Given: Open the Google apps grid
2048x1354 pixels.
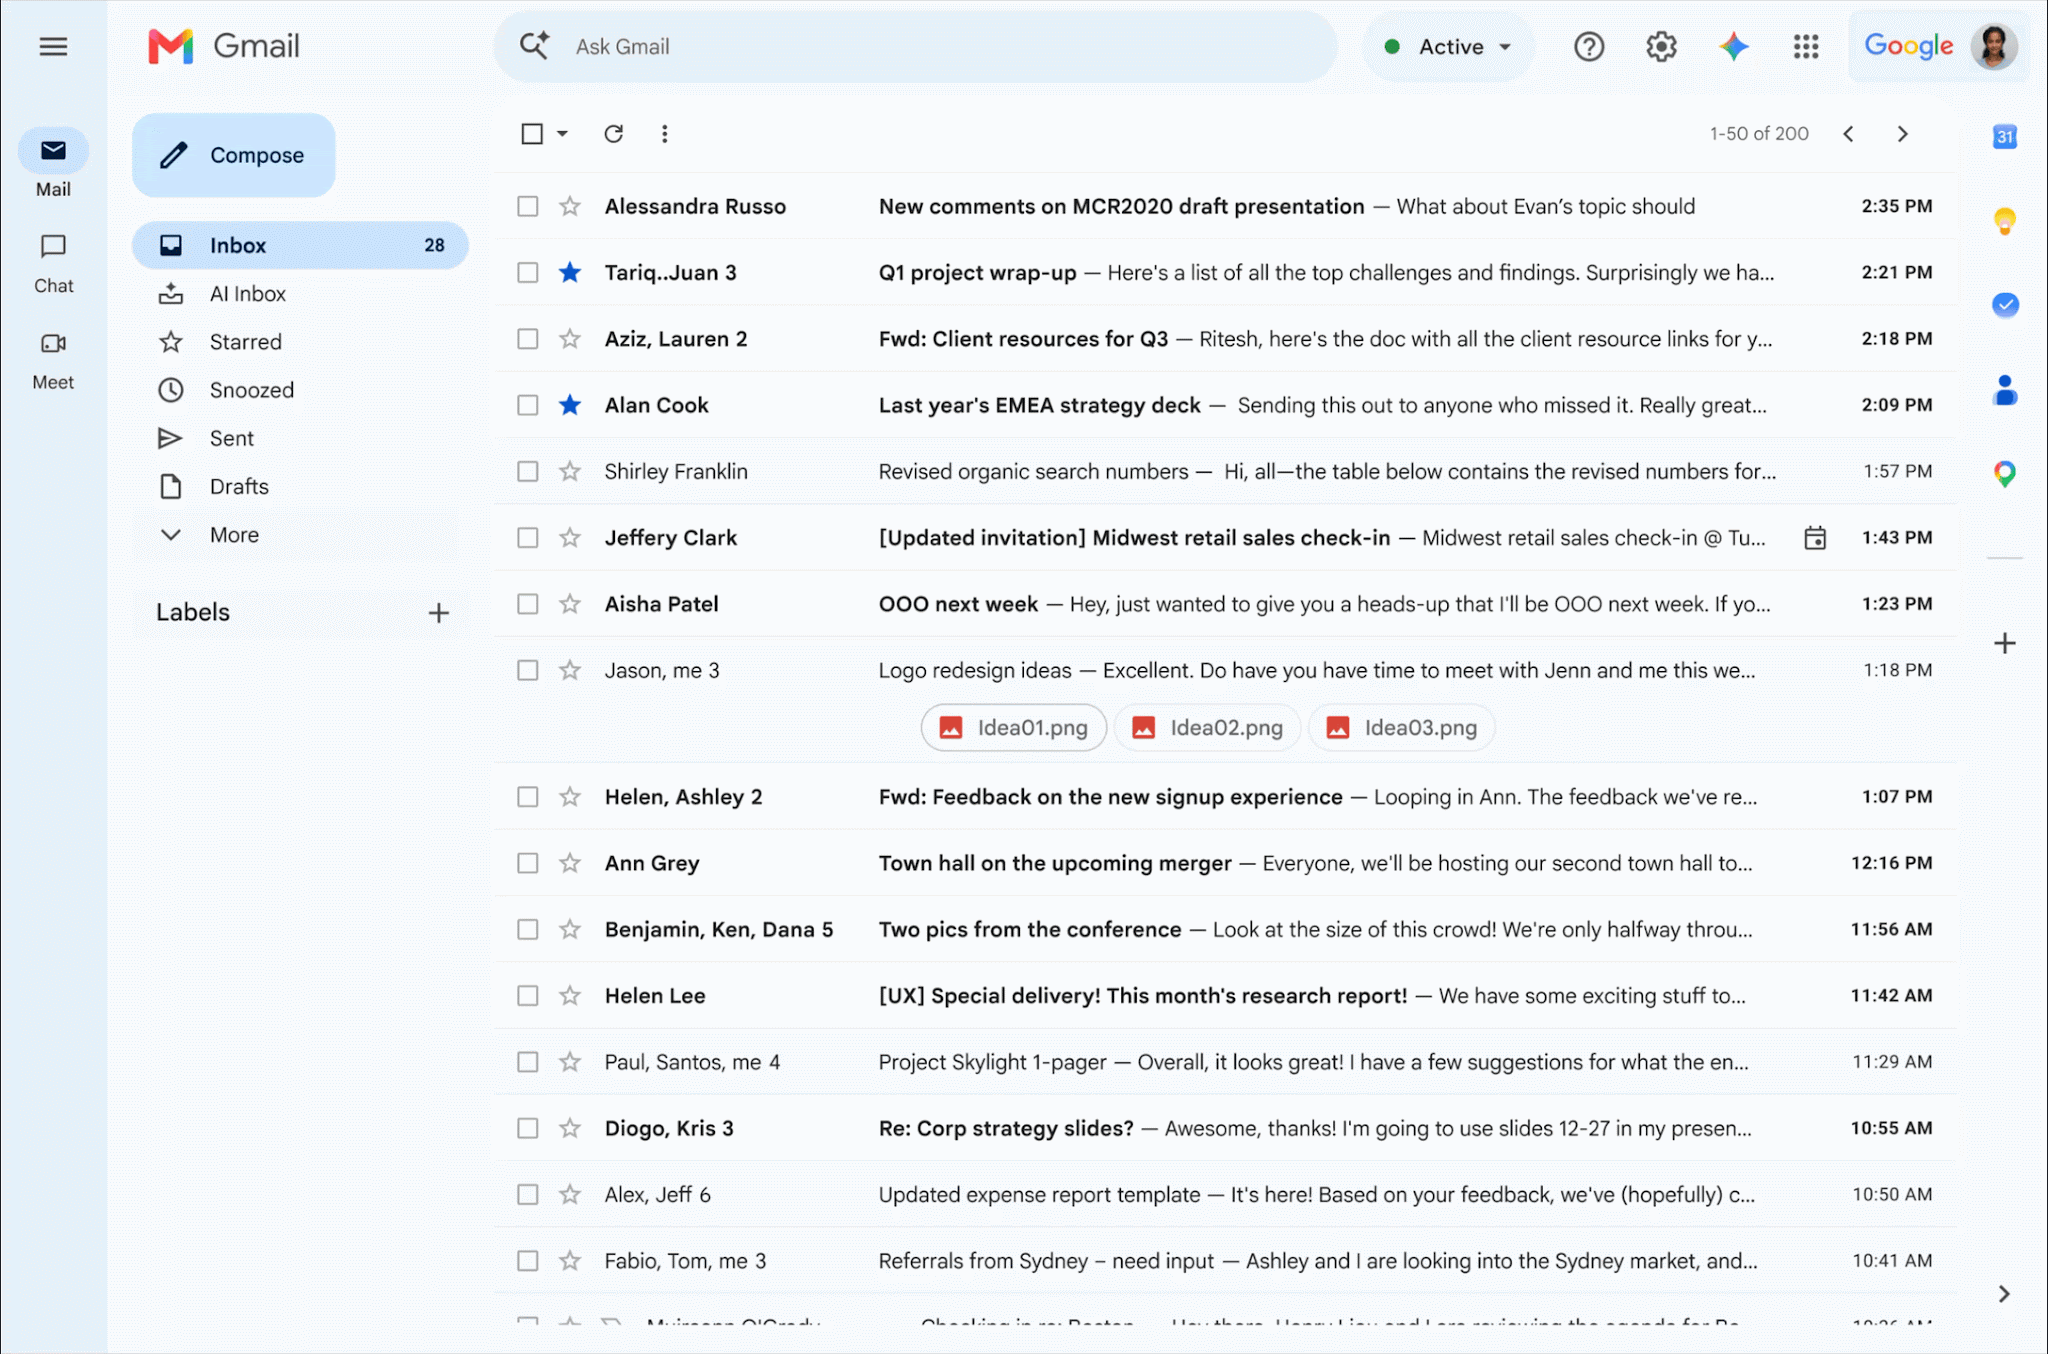Looking at the screenshot, I should tap(1806, 46).
